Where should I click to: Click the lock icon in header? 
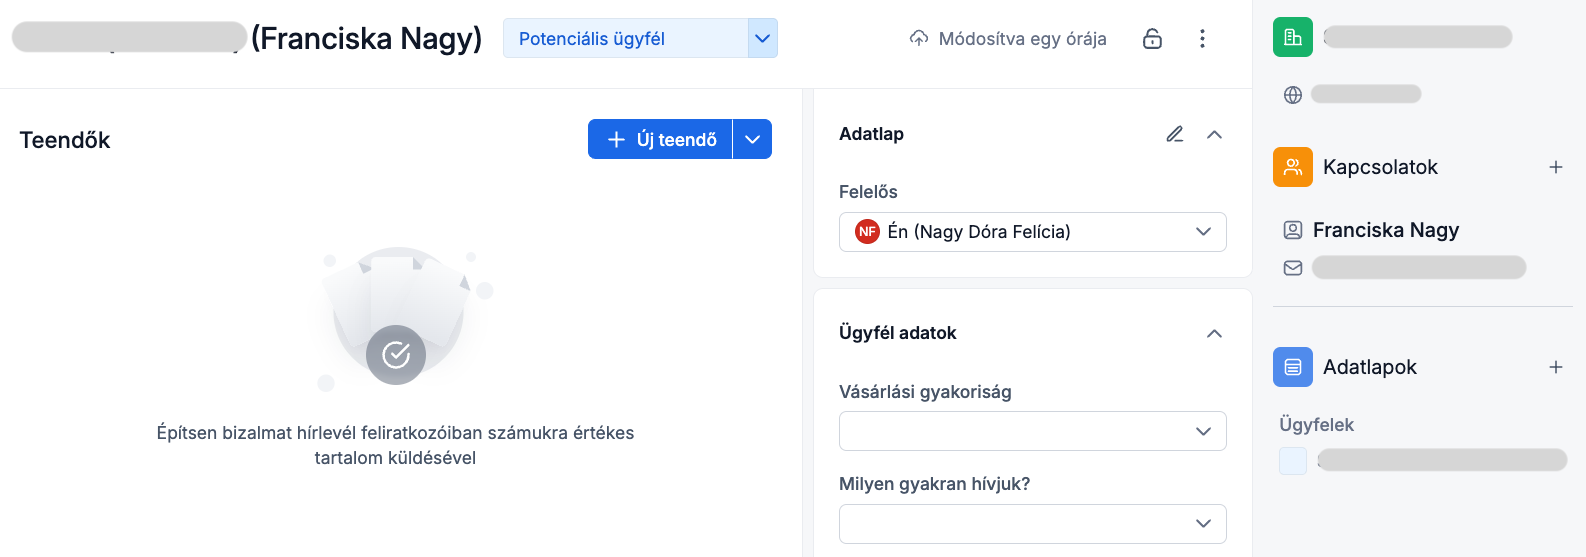pyautogui.click(x=1152, y=39)
